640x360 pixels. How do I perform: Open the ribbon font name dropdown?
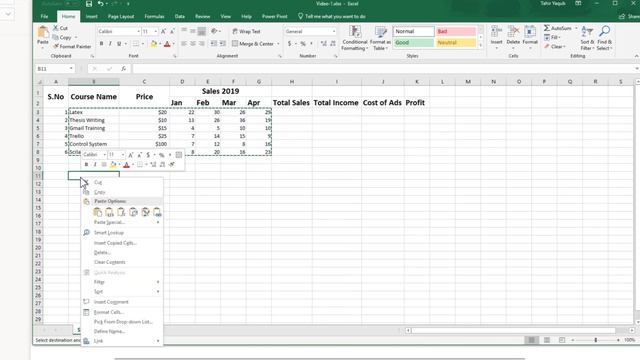138,31
